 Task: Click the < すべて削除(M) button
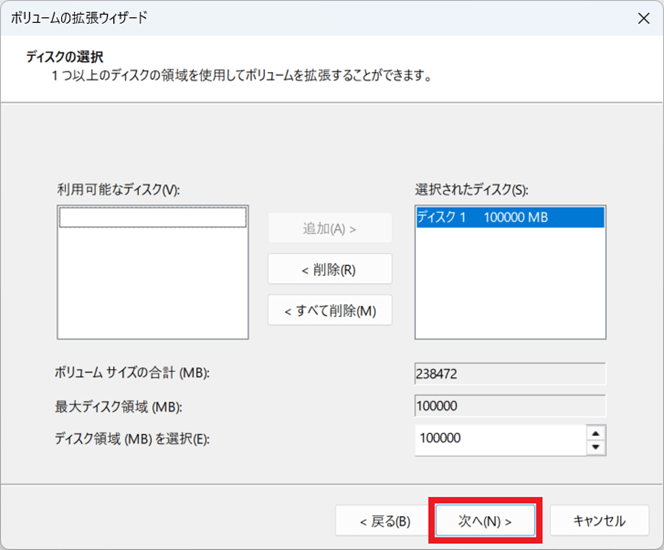pos(329,310)
